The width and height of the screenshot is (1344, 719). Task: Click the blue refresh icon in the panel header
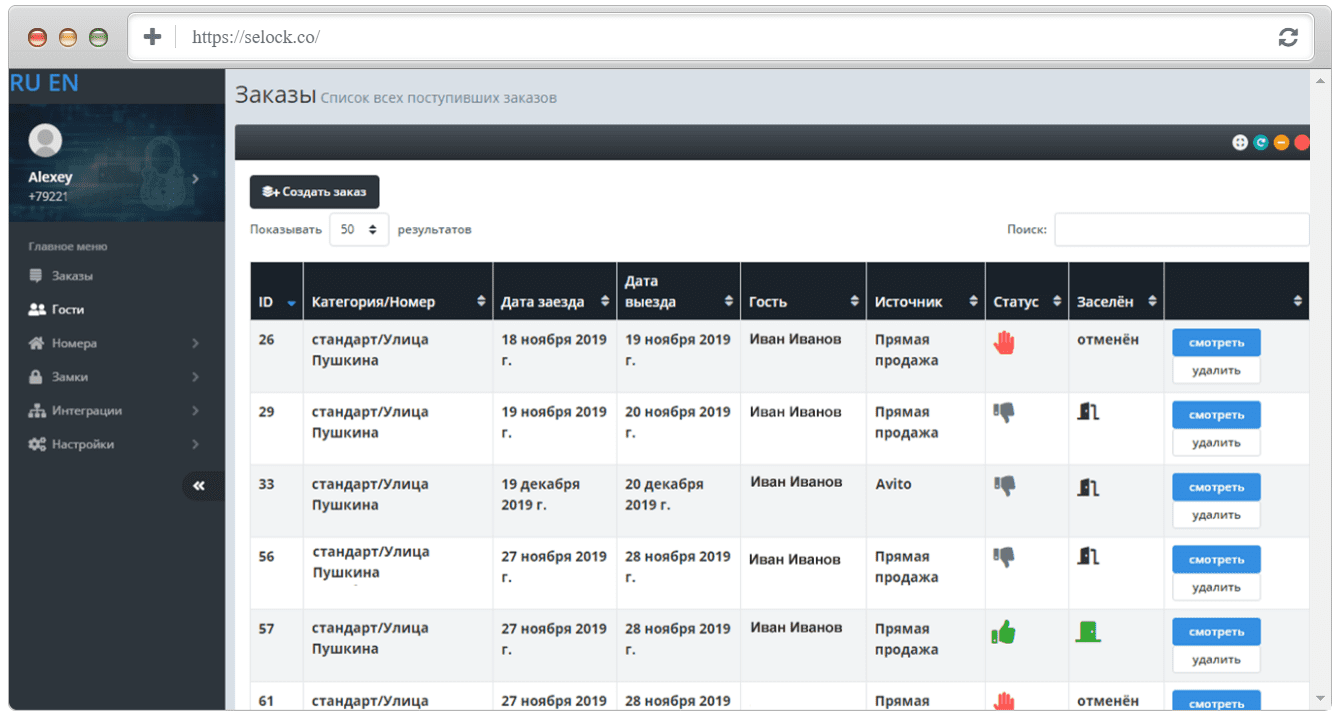click(1261, 143)
